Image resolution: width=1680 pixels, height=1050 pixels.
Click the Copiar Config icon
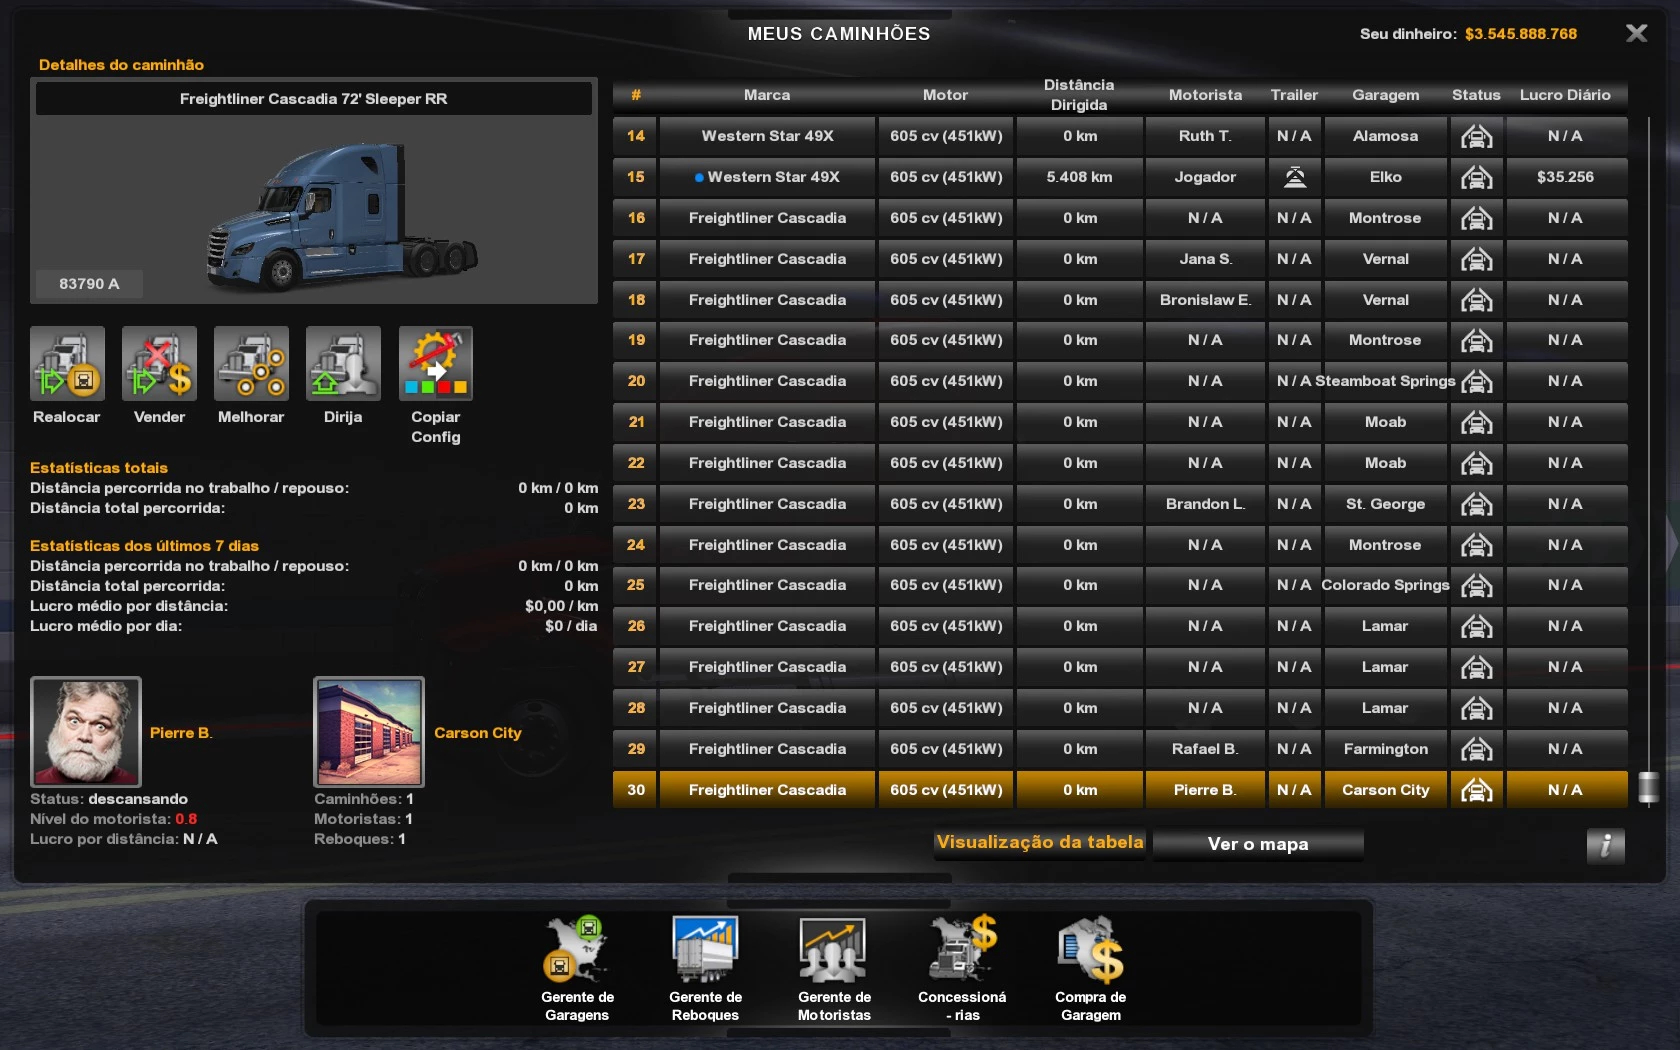tap(435, 363)
